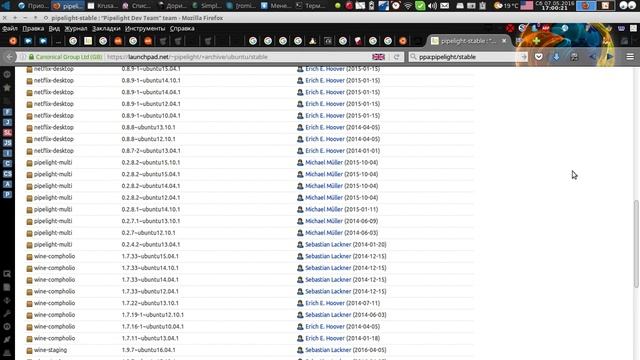Click wine-compholio in the 1.7.16-1~ubuntu10.04.1 row
640x360 pixels.
[54, 327]
